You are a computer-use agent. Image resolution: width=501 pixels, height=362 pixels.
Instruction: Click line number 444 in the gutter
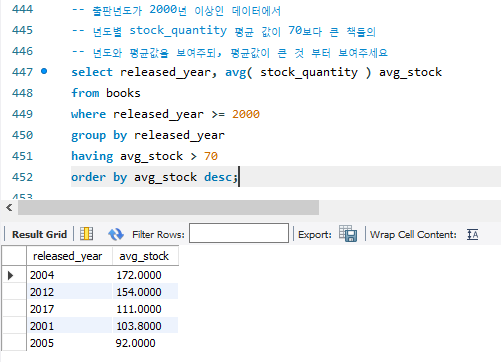coord(22,9)
